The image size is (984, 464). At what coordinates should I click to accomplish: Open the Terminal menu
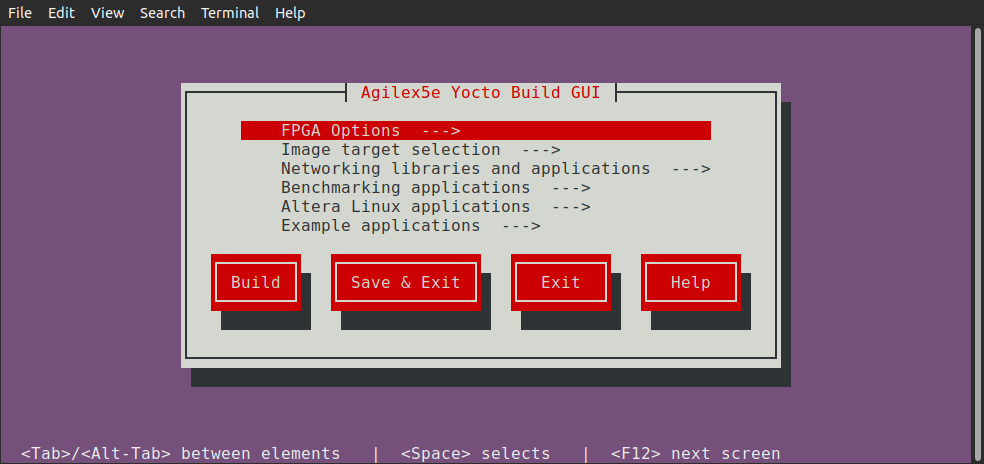pos(230,13)
